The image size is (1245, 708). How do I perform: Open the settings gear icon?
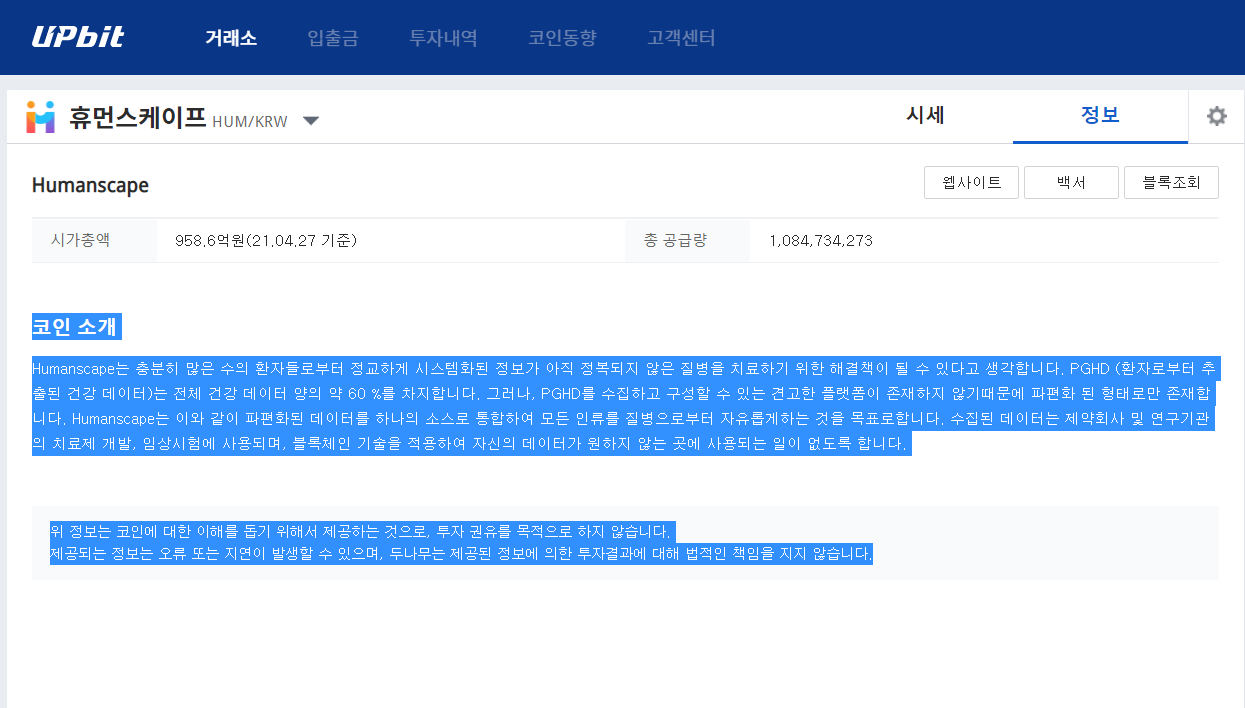[x=1216, y=116]
